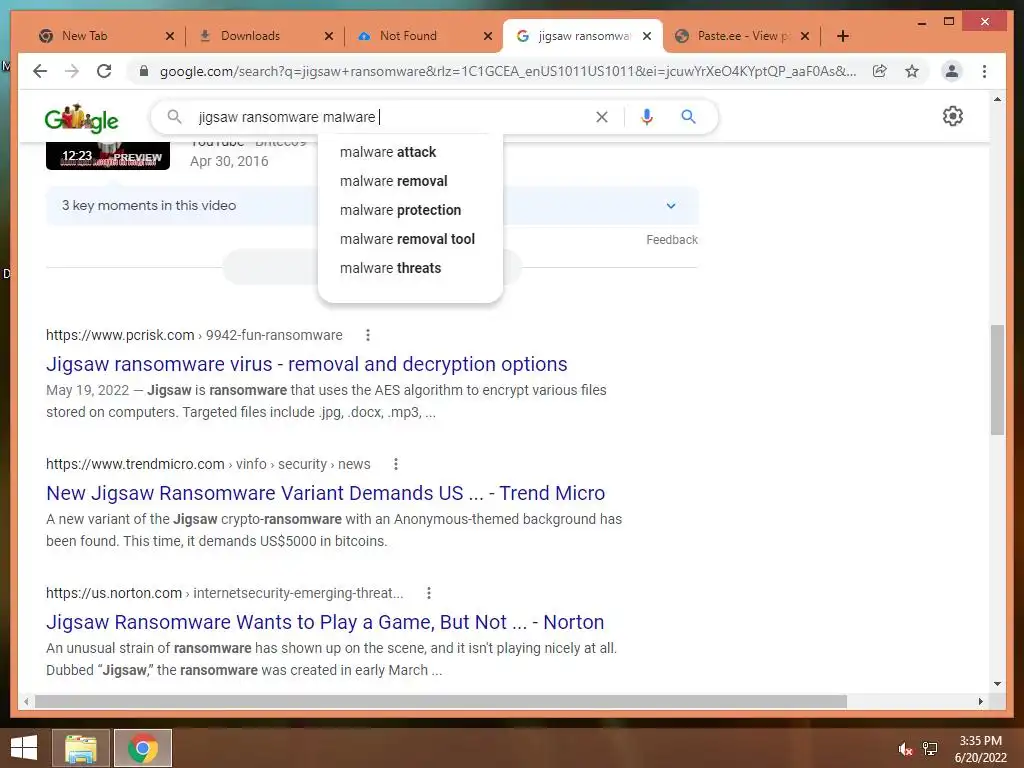This screenshot has width=1024, height=768.
Task: Click the scroll right arrow
Action: pyautogui.click(x=980, y=701)
